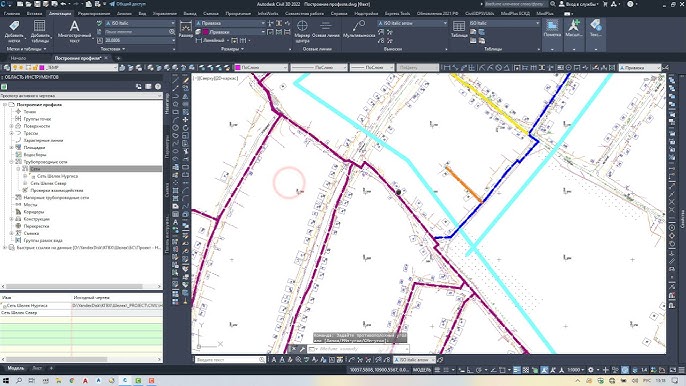
Task: Click the МОДЕЛЬ button in status bar
Action: [x=422, y=370]
